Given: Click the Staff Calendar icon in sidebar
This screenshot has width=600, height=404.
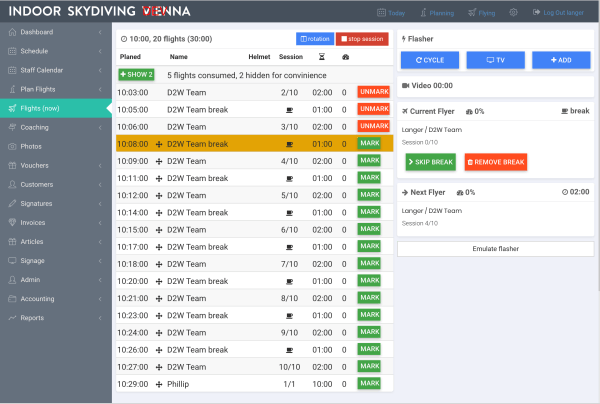Looking at the screenshot, I should pyautogui.click(x=12, y=70).
